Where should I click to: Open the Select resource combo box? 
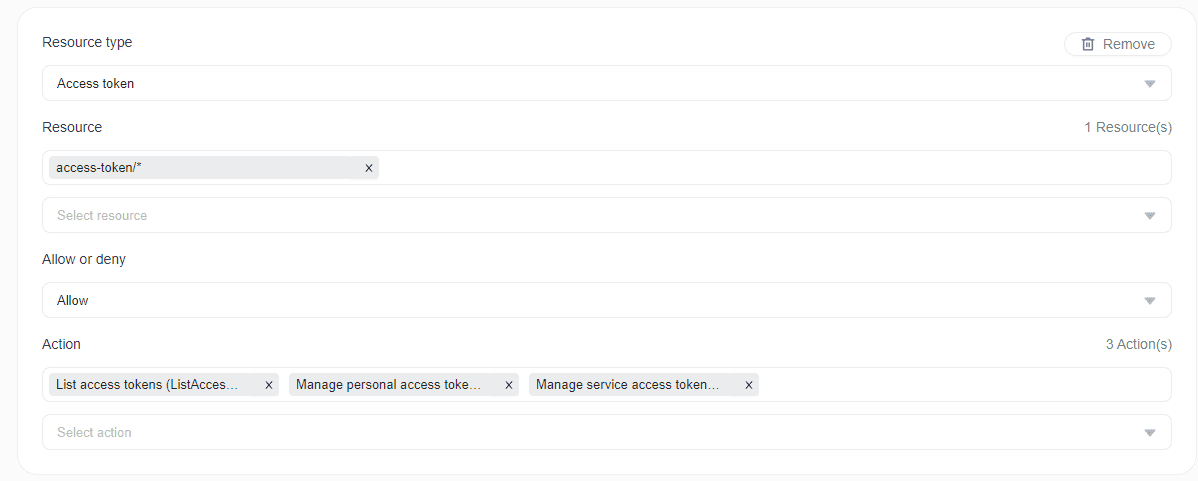tap(590, 216)
